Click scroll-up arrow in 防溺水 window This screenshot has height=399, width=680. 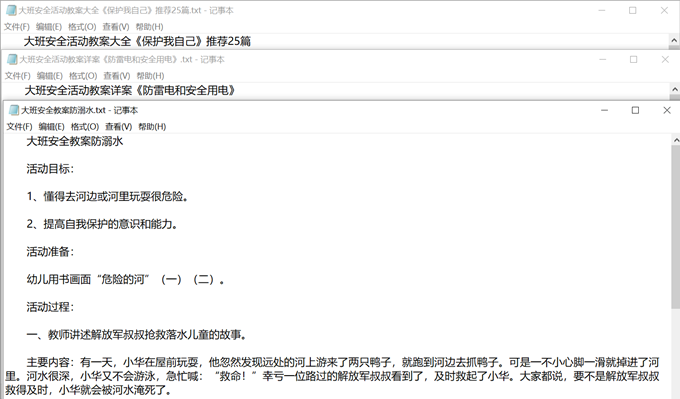tap(676, 140)
